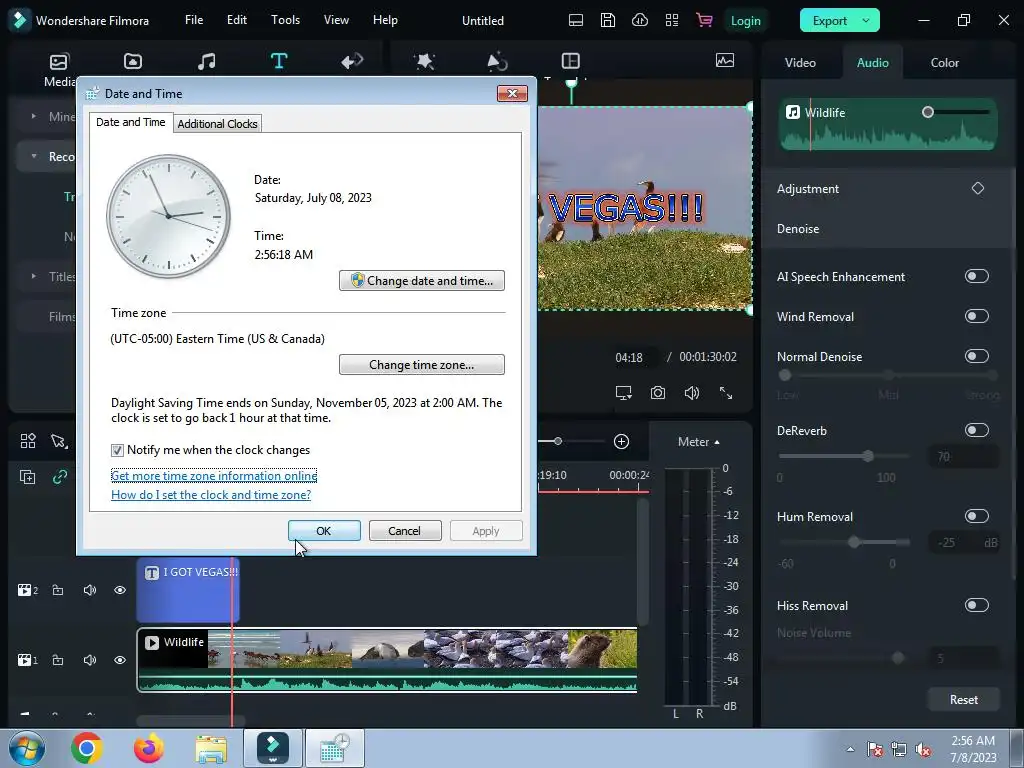Click the Reset button in Audio panel
The image size is (1024, 768).
[x=963, y=699]
